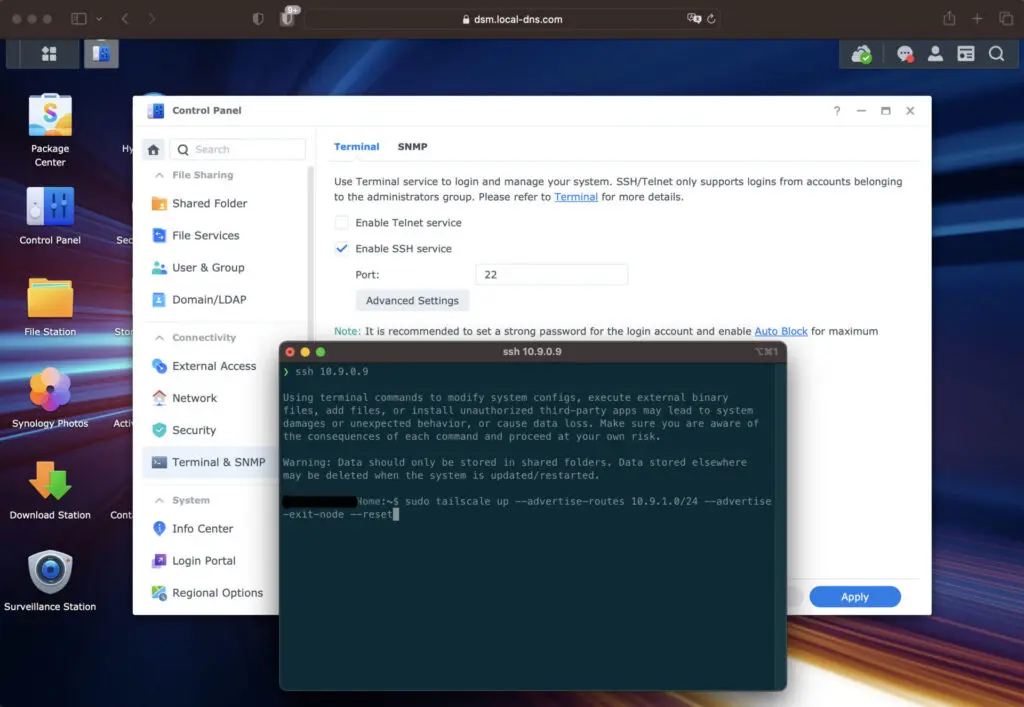
Task: Click the 'ssh 10.9.0.9' prompt line
Action: coord(325,372)
